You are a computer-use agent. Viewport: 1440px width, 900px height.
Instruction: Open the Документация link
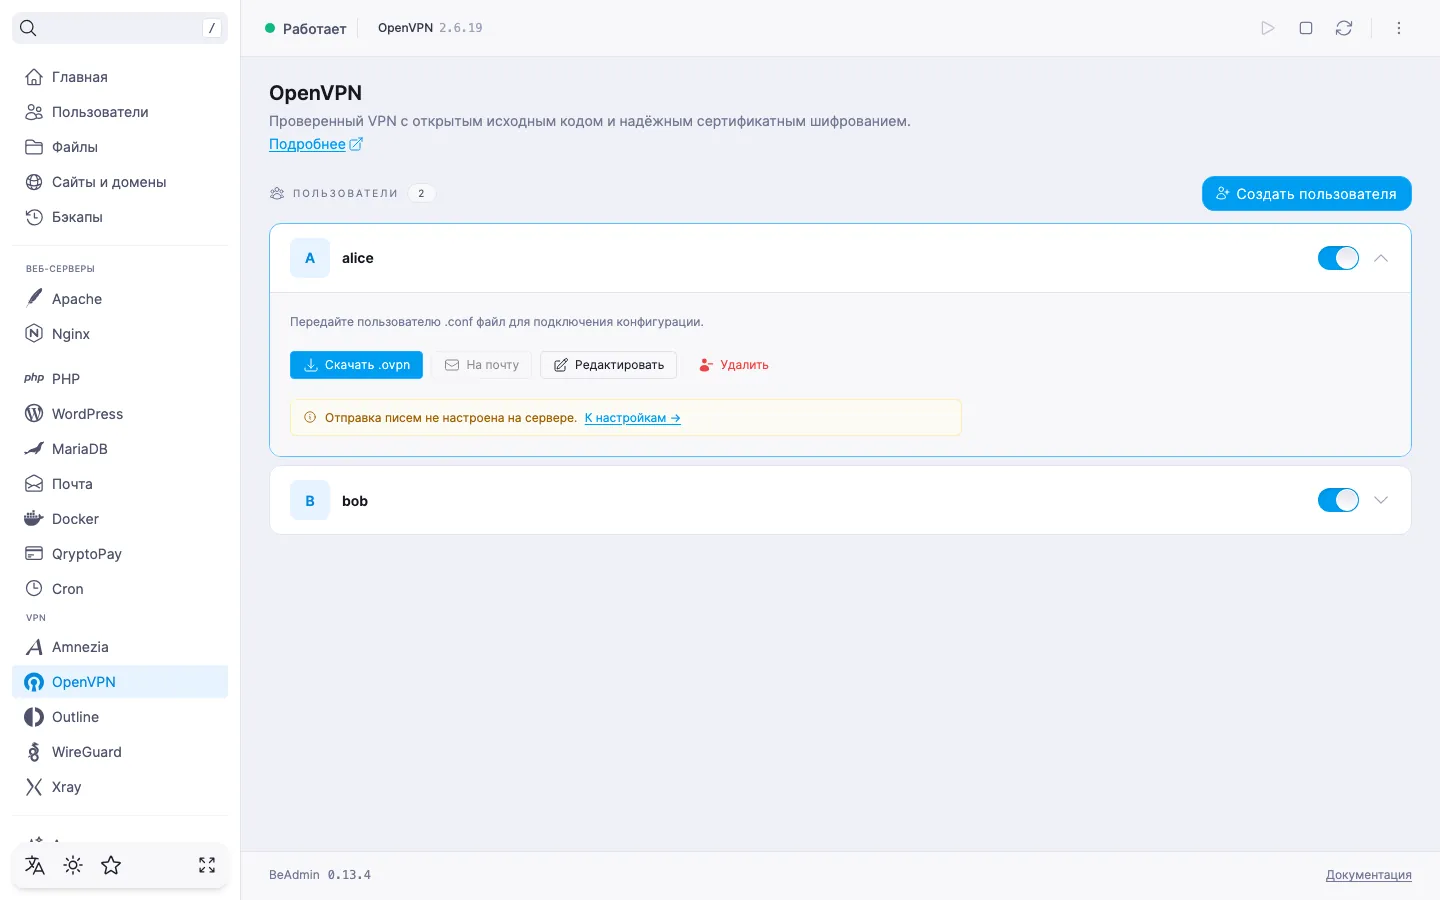(1368, 875)
